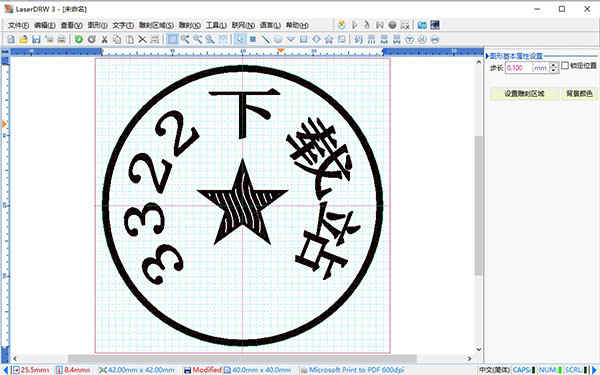The width and height of the screenshot is (600, 375).
Task: Click the 背景颜色 background color button
Action: pos(579,93)
